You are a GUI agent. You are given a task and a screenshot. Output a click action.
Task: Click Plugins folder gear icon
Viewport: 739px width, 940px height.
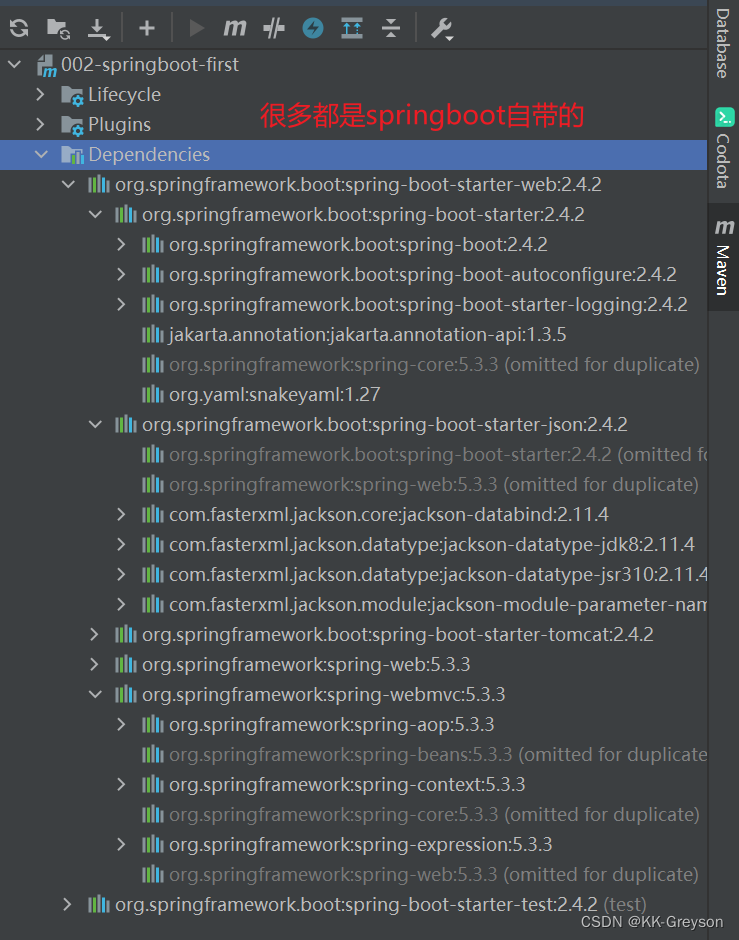coord(73,125)
